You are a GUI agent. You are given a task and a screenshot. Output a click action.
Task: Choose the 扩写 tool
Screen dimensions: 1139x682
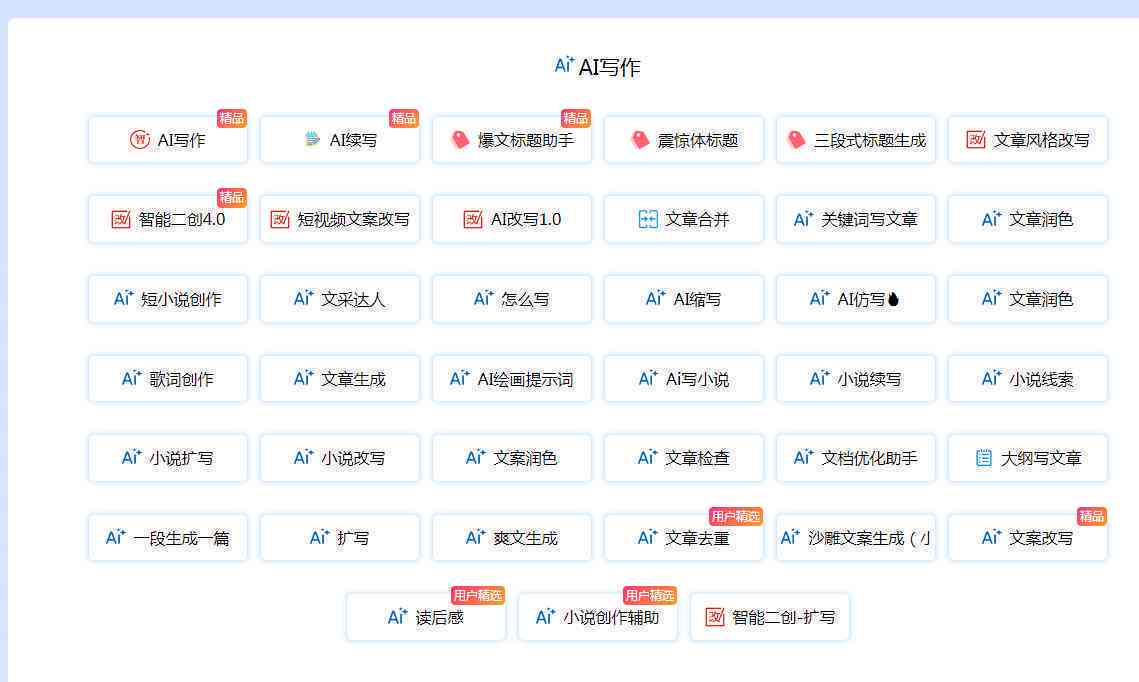coord(340,537)
